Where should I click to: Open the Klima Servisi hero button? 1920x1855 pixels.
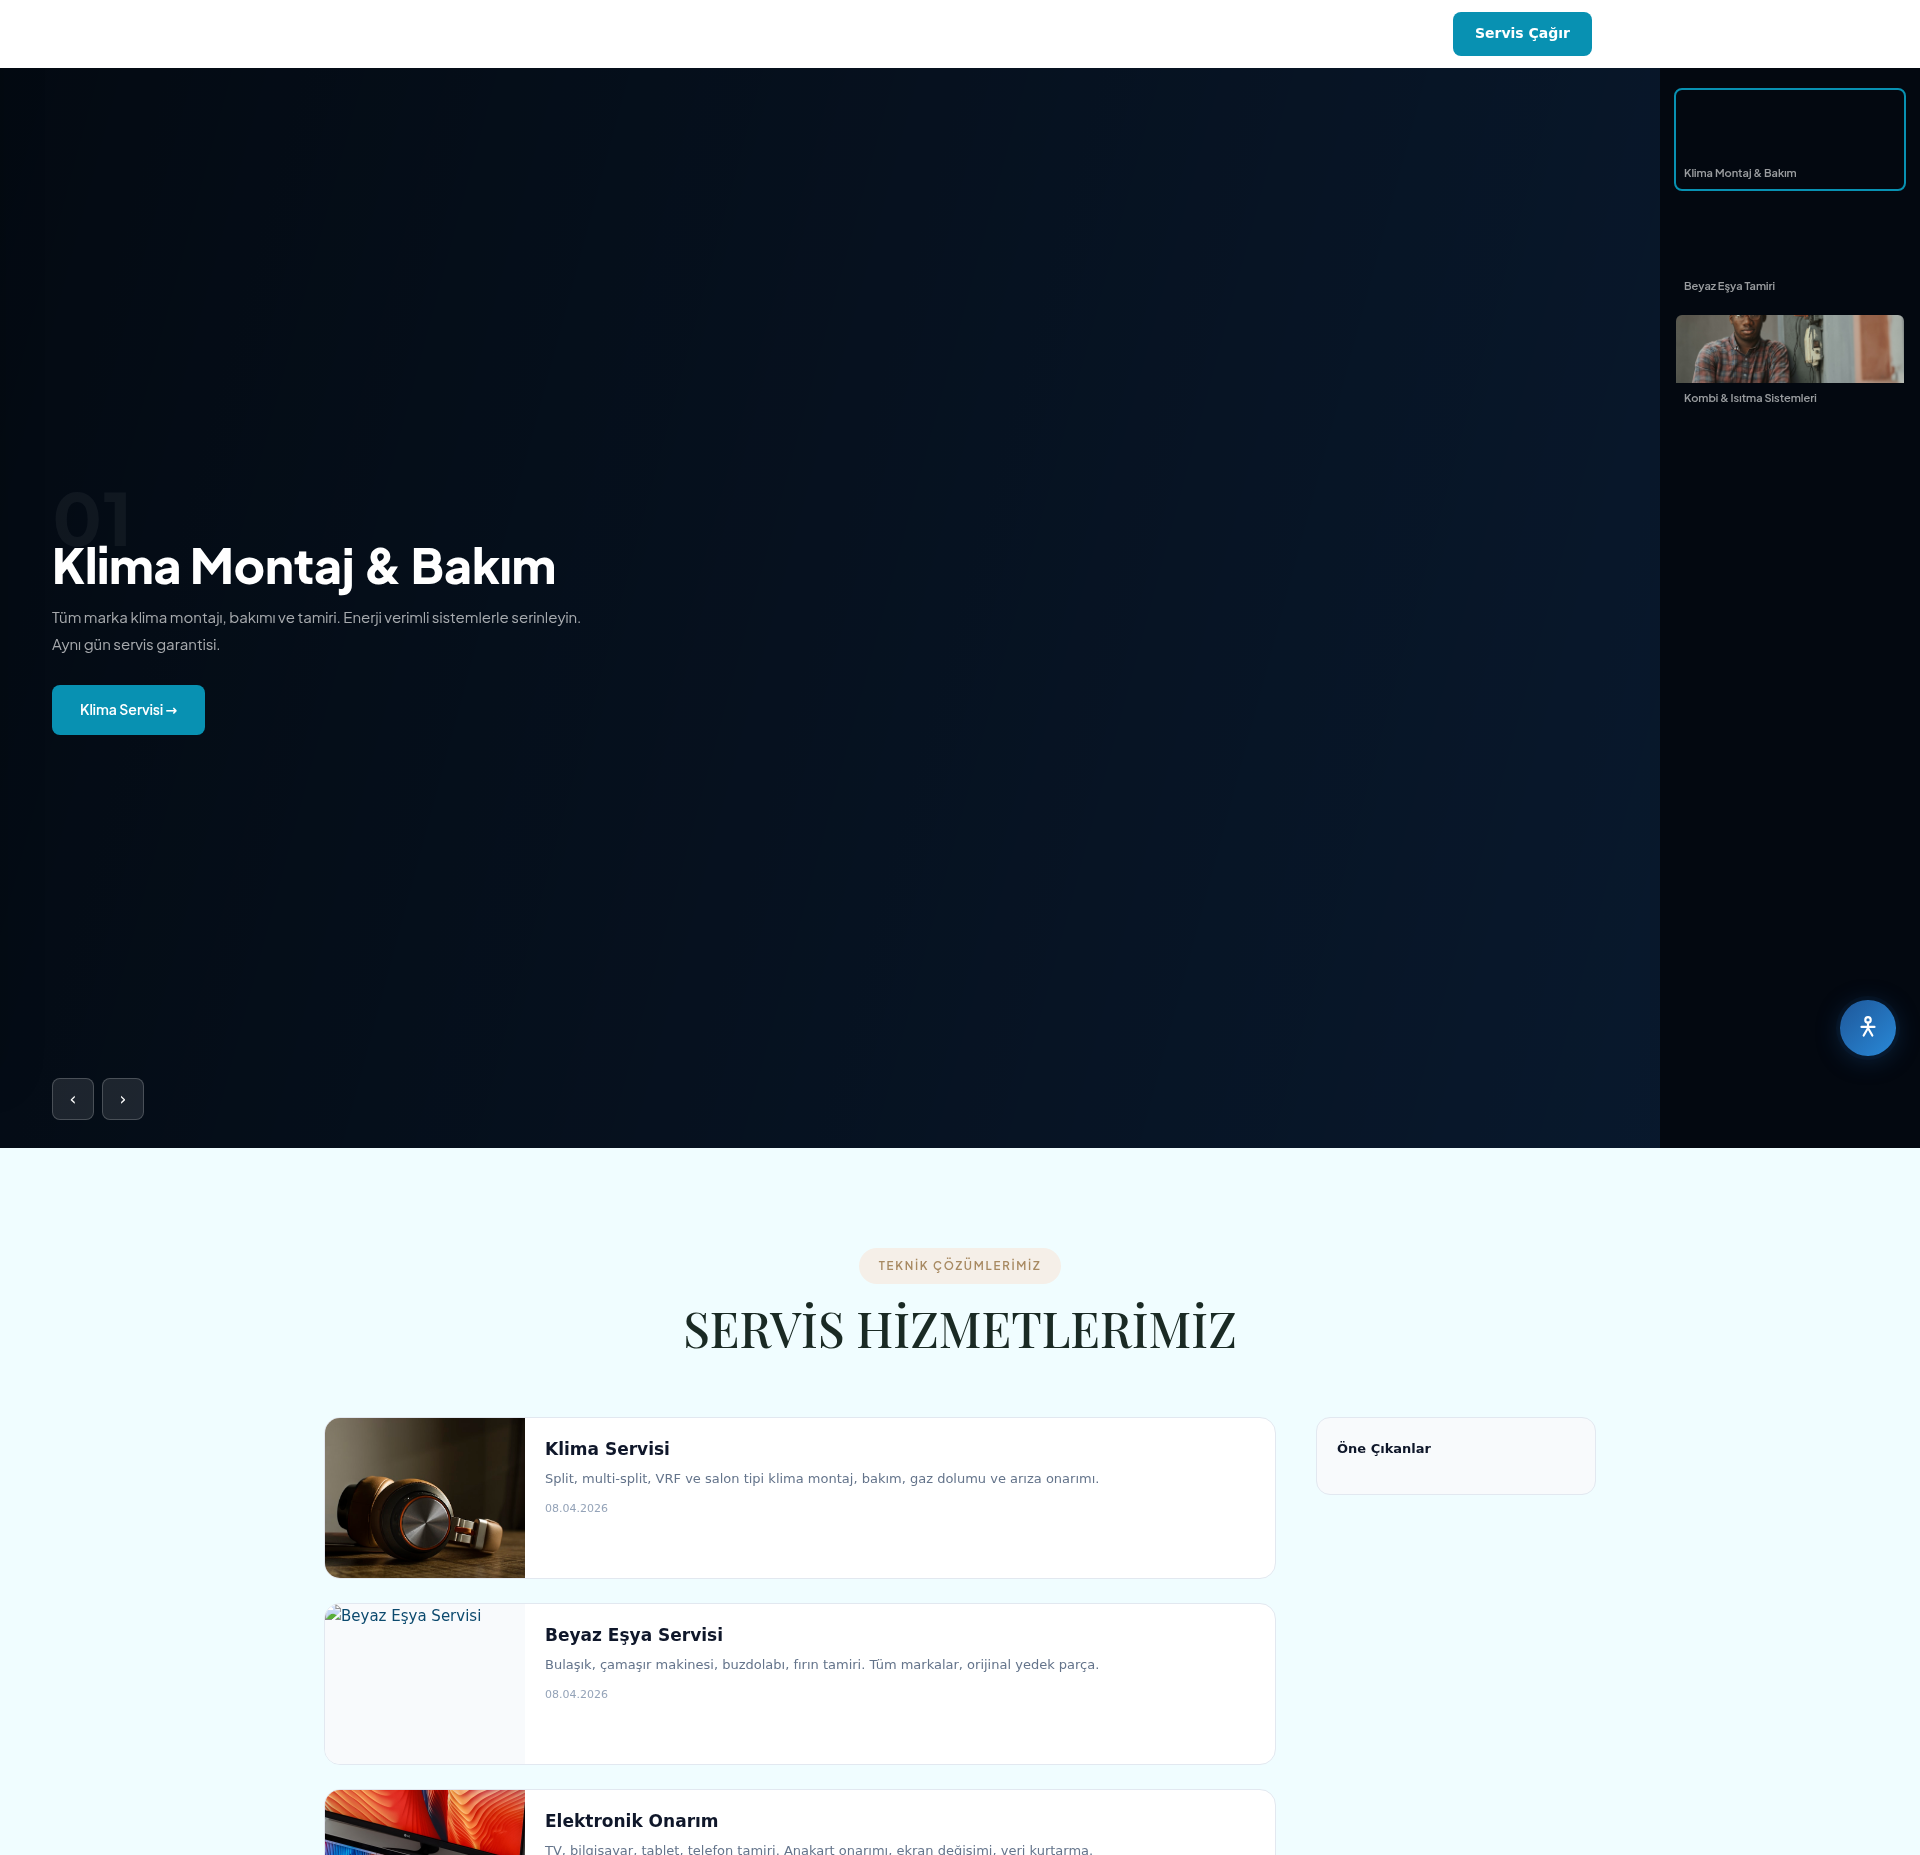click(128, 710)
